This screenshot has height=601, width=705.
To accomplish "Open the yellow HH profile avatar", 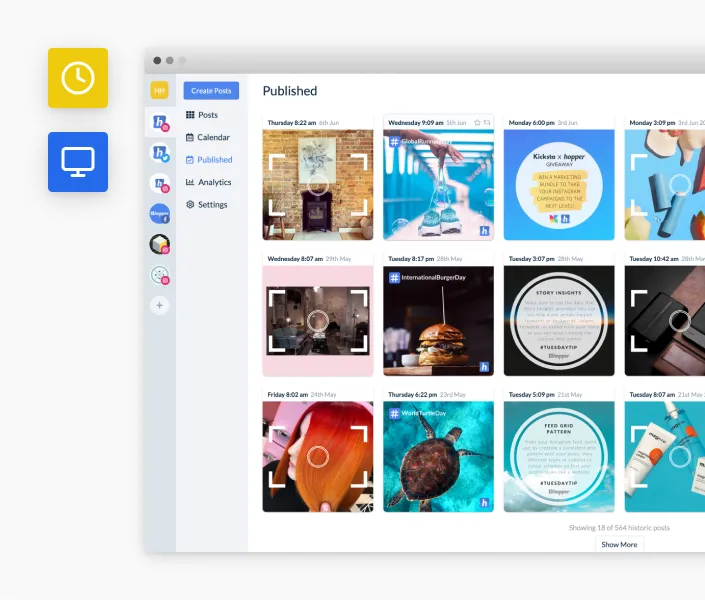I will pos(159,90).
